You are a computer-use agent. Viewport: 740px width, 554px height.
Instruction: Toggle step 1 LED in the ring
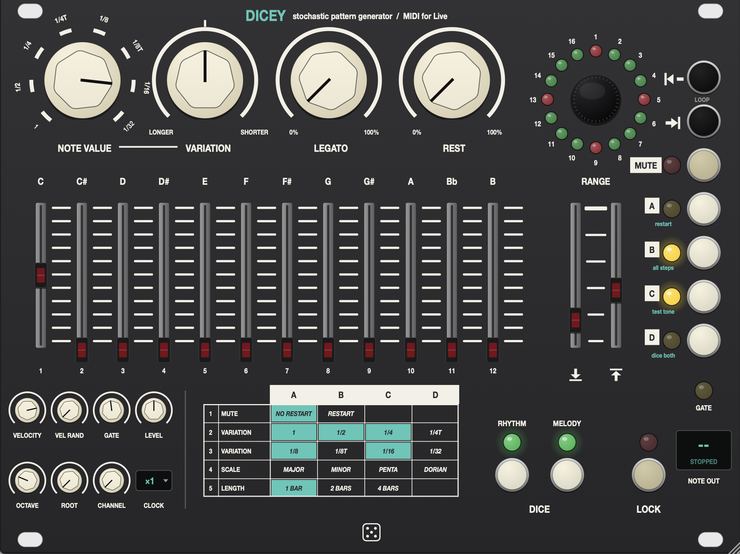coord(596,50)
